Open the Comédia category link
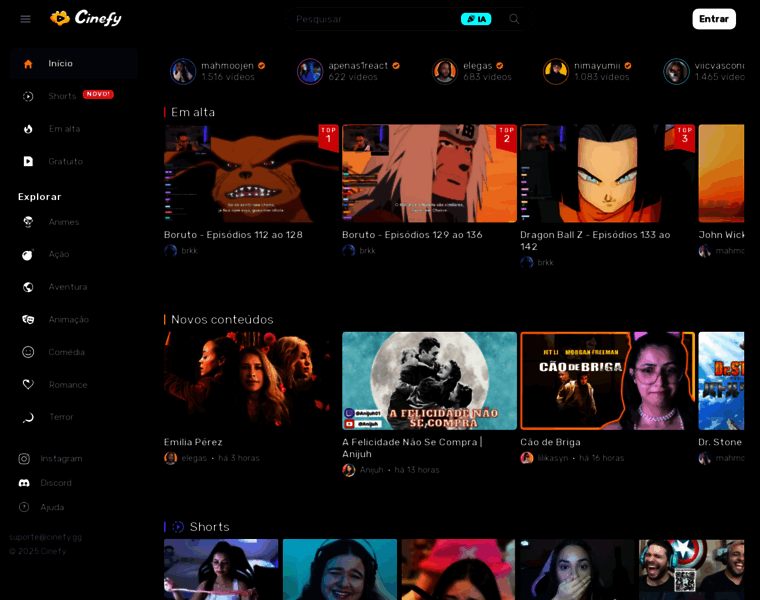The height and width of the screenshot is (600, 760). coord(66,352)
